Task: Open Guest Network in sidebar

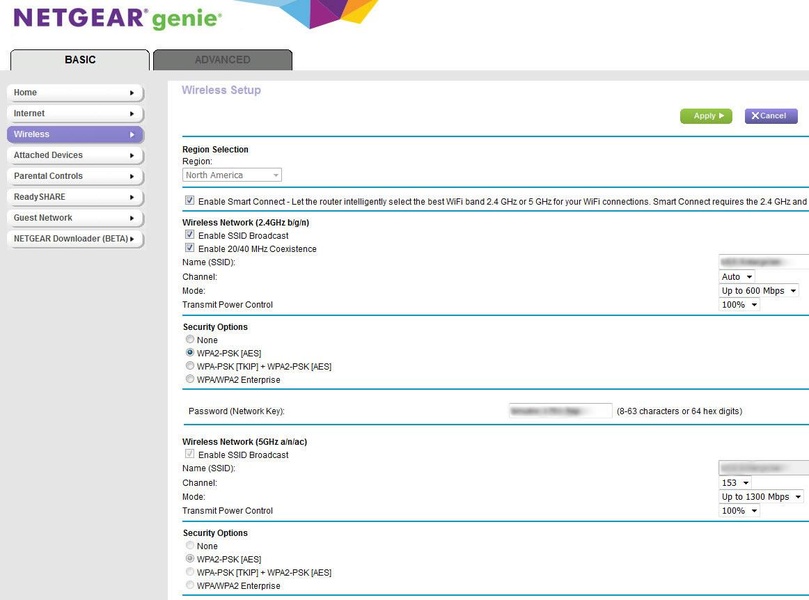Action: [75, 218]
